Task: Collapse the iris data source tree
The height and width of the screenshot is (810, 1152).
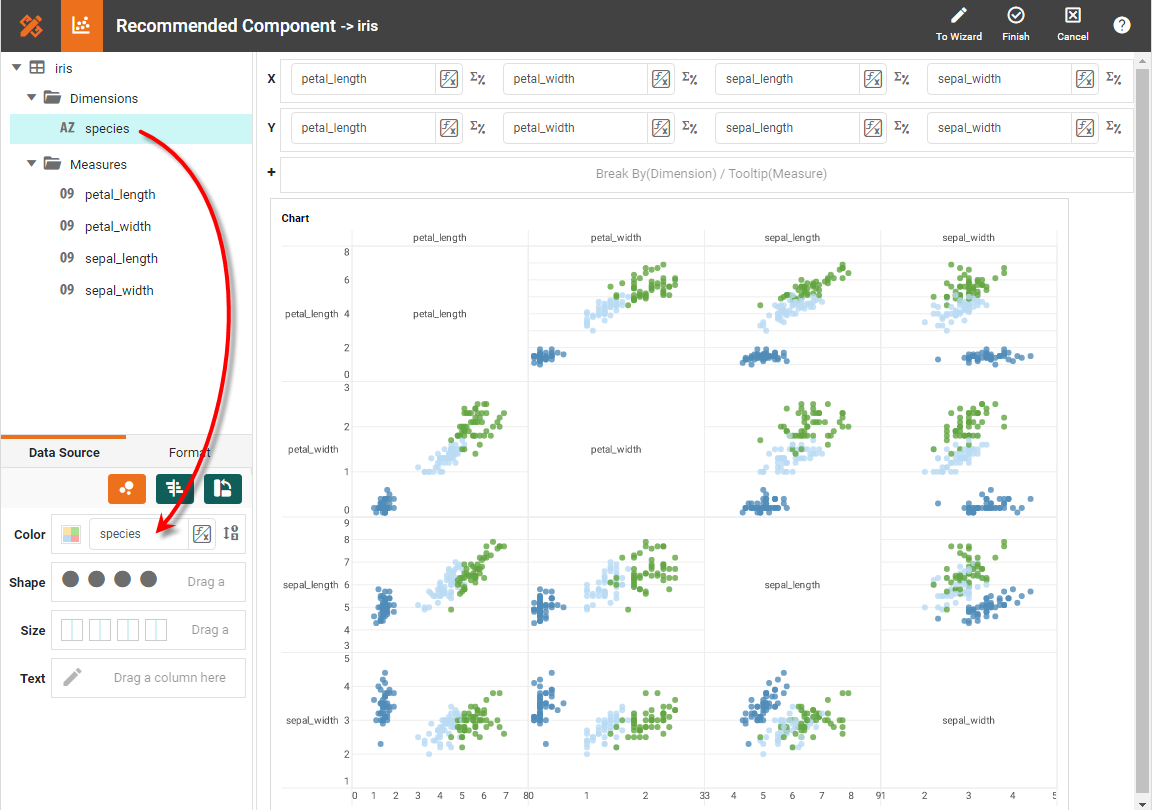Action: click(x=16, y=68)
